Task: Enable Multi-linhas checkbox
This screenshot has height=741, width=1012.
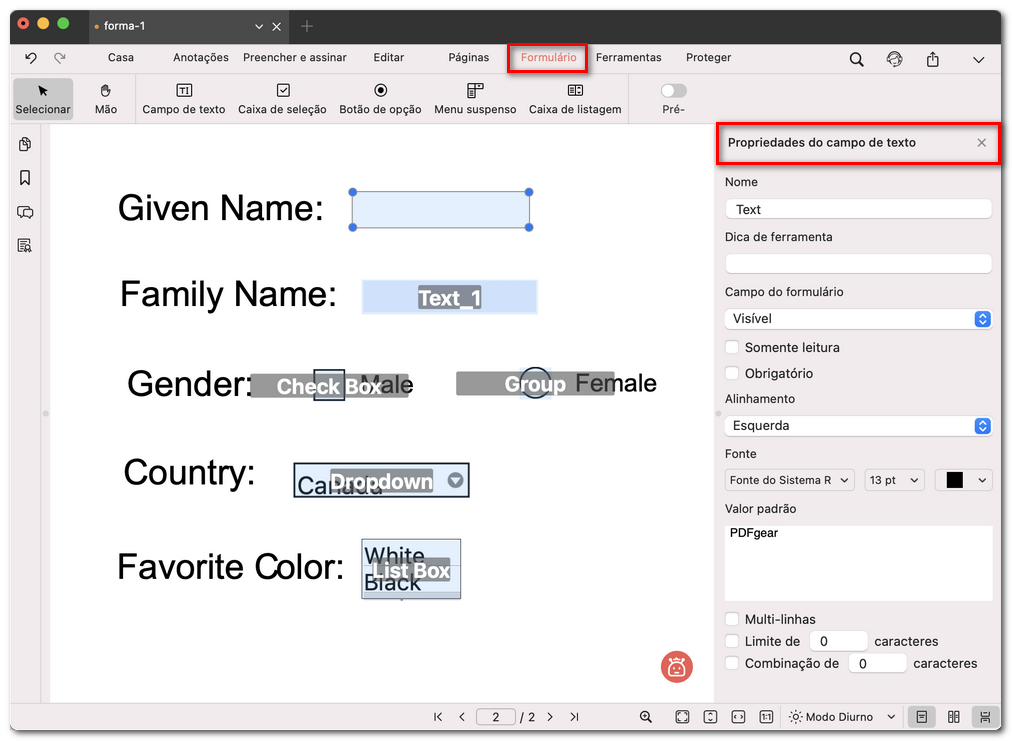Action: point(733,620)
